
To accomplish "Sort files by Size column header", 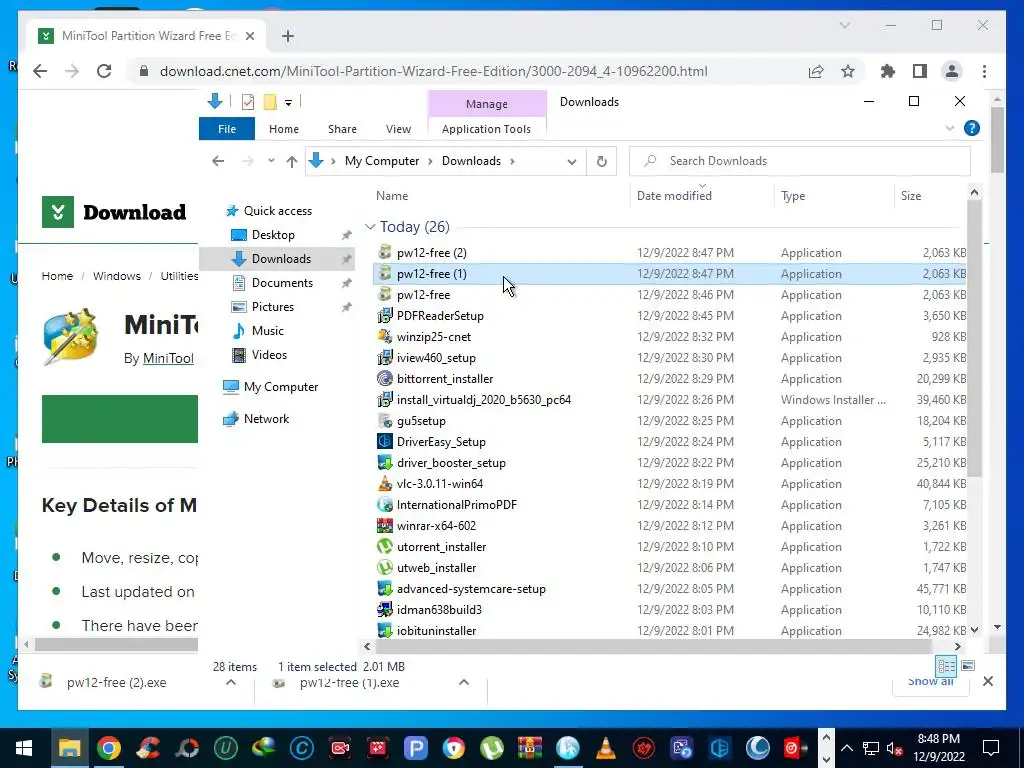I will tap(910, 196).
